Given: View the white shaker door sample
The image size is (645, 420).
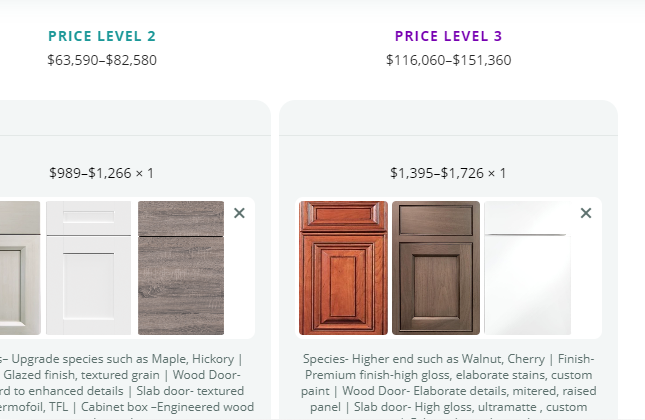Looking at the screenshot, I should tap(88, 268).
